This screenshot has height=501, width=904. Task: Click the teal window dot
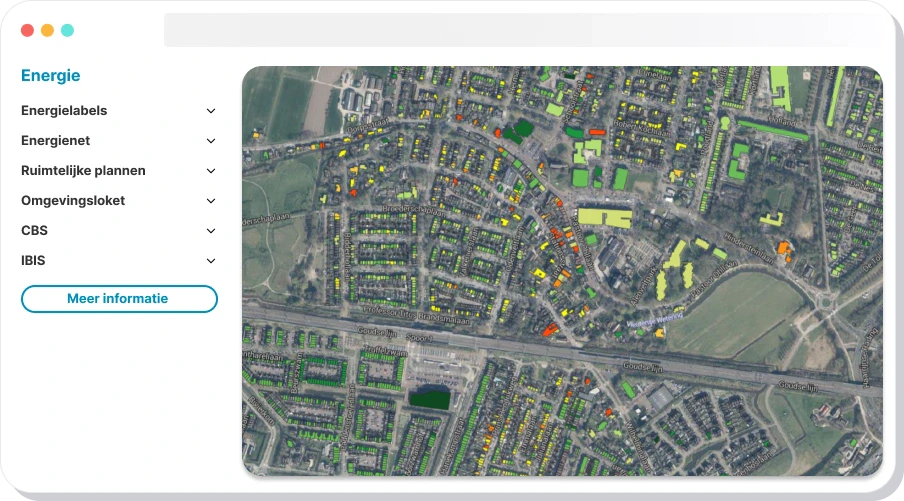[x=67, y=30]
